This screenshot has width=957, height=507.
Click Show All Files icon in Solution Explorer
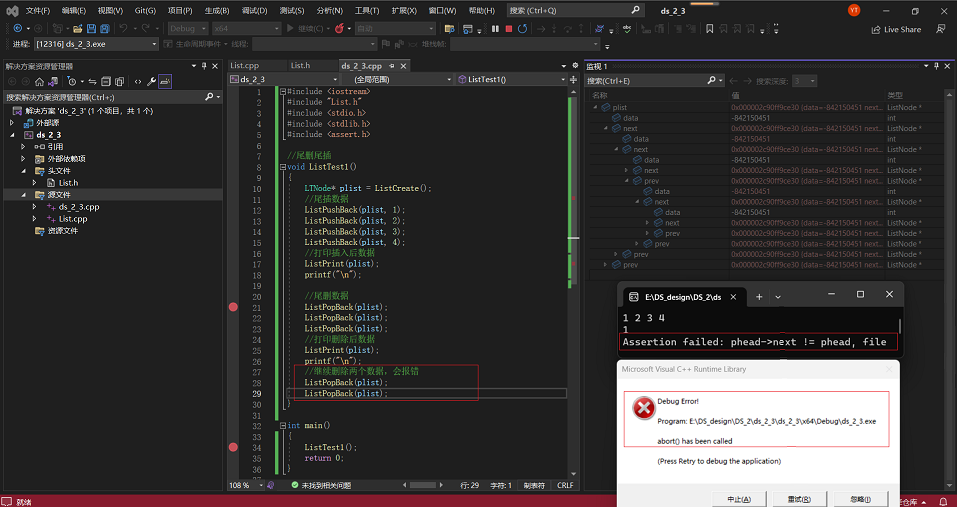tap(120, 81)
